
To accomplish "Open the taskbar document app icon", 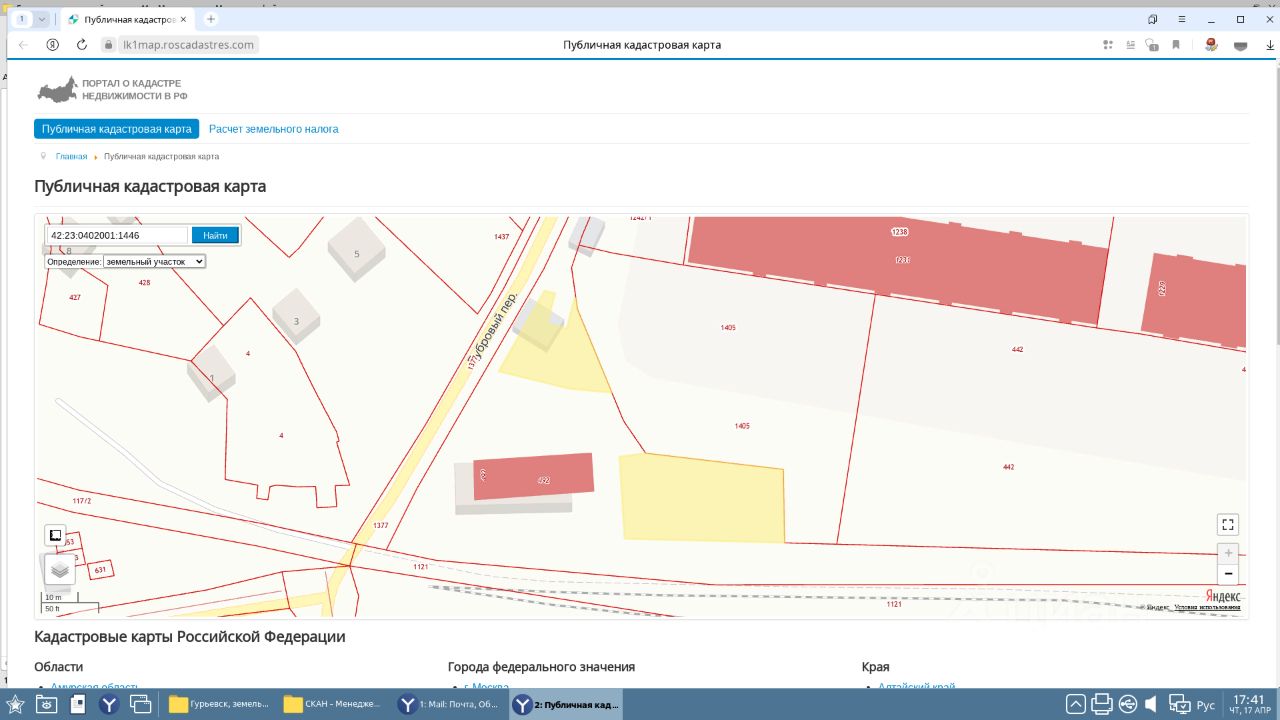I will coord(78,704).
